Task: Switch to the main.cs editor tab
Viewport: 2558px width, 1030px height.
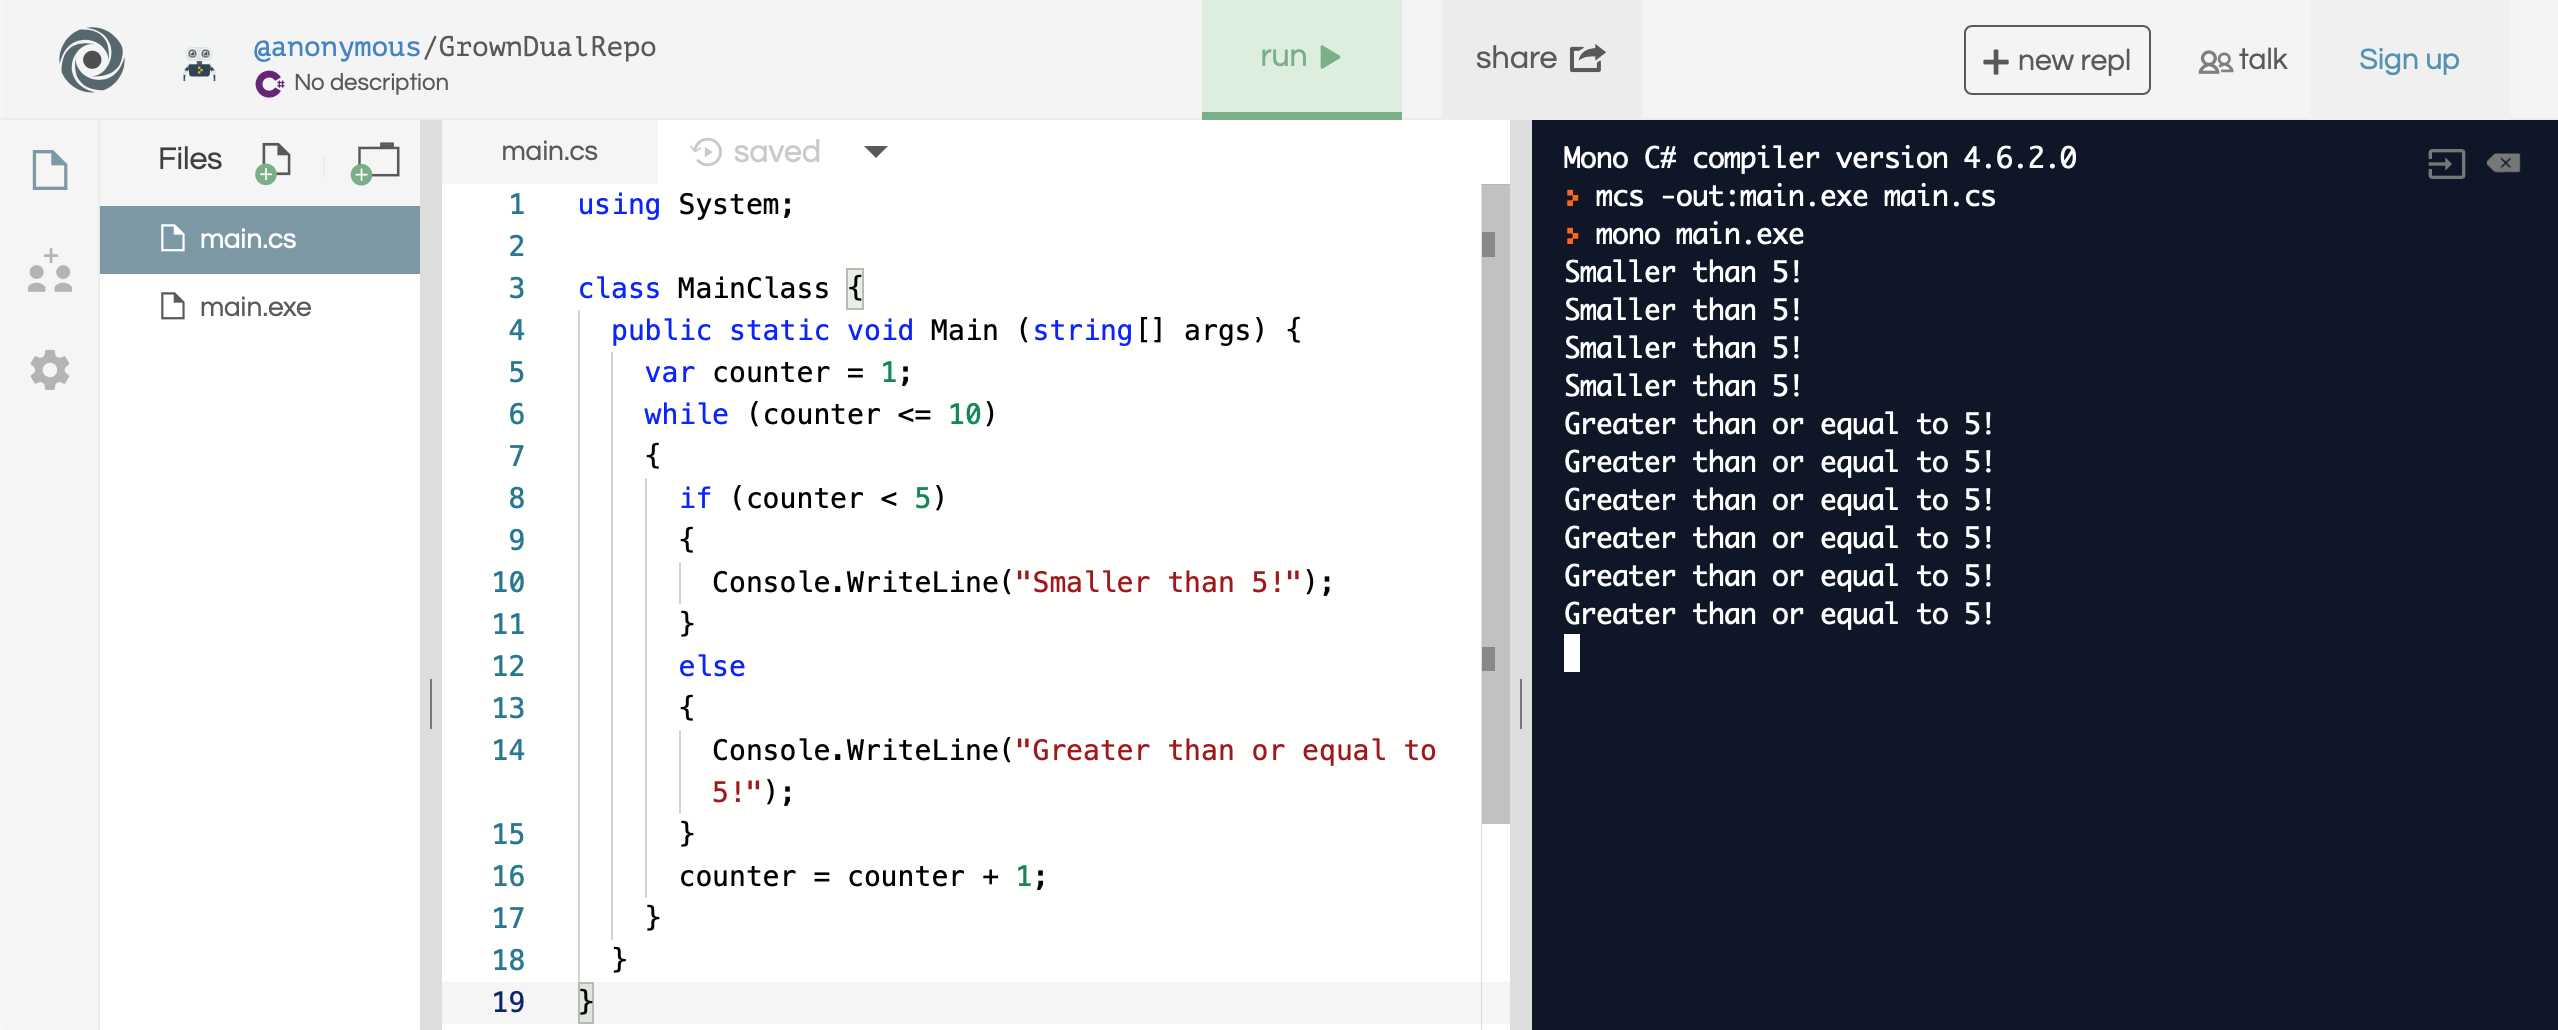Action: point(549,152)
